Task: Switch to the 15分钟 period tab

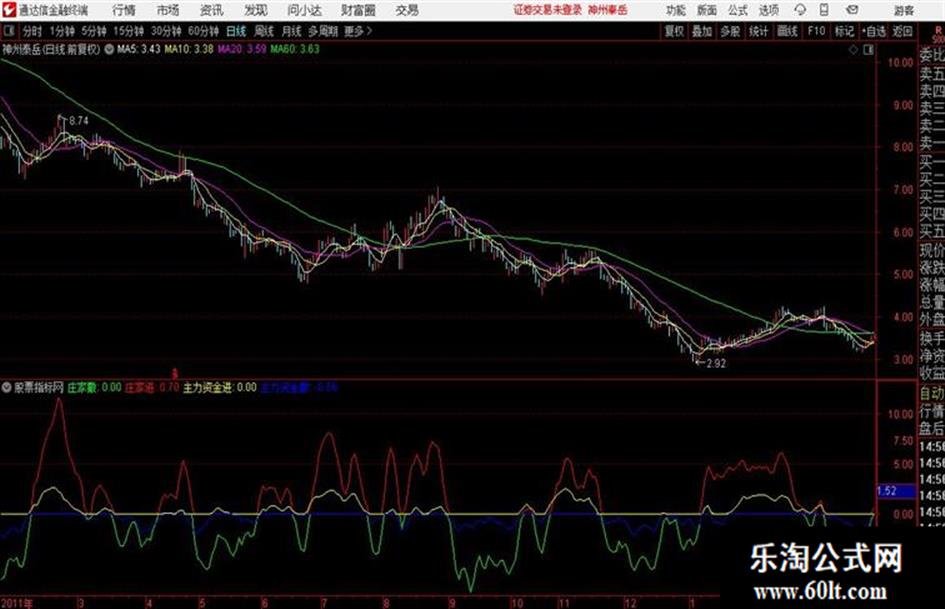Action: [x=128, y=31]
